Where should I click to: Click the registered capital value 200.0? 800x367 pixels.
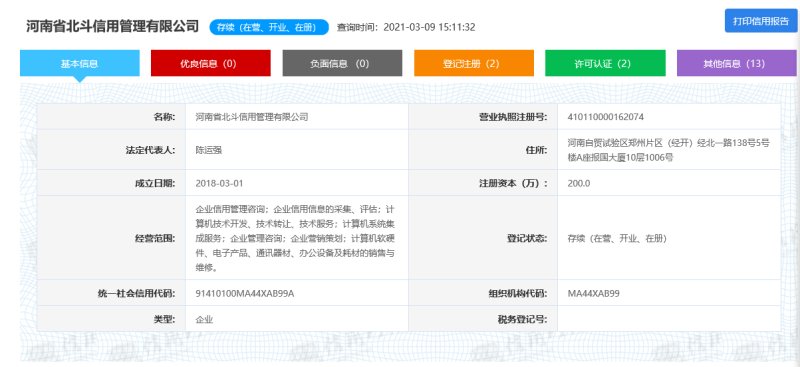(x=579, y=183)
